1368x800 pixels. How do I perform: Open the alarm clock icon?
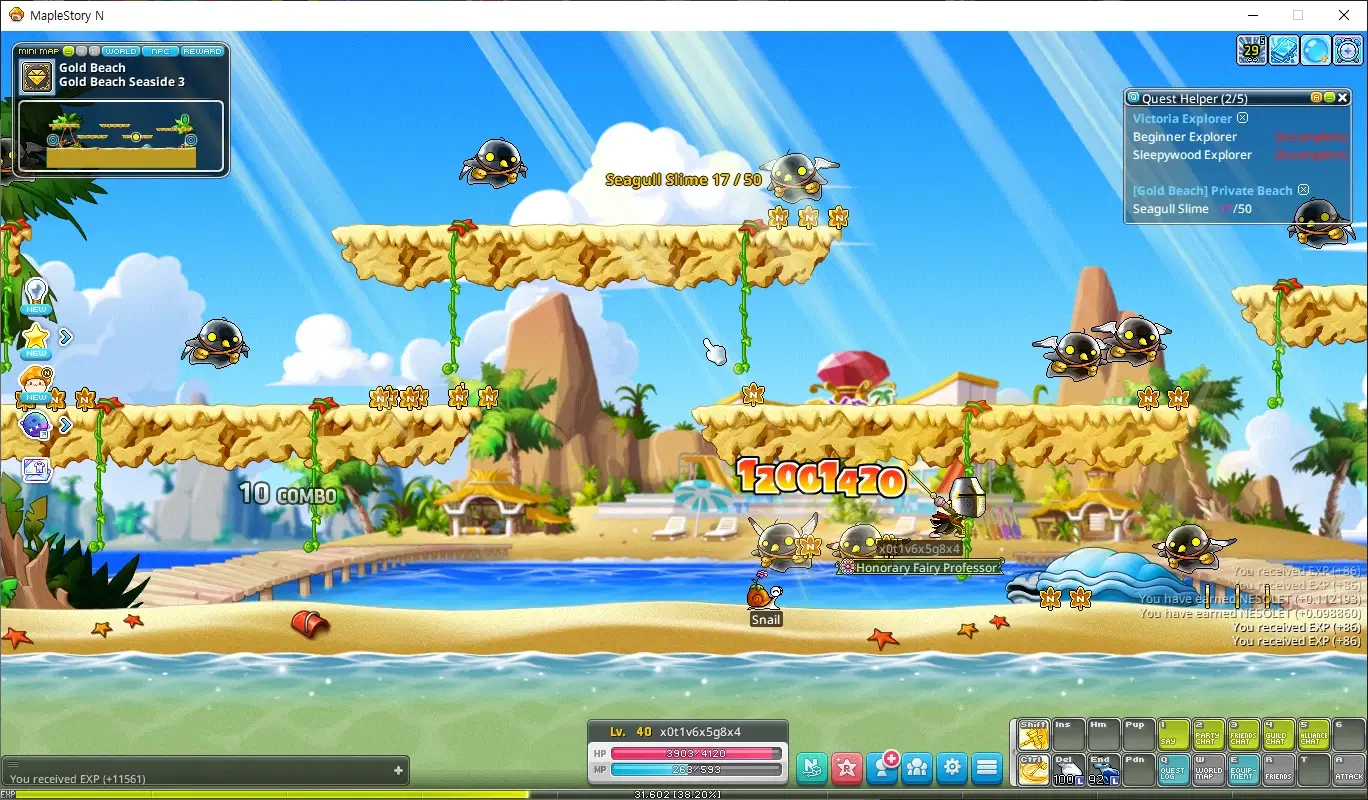(1348, 49)
